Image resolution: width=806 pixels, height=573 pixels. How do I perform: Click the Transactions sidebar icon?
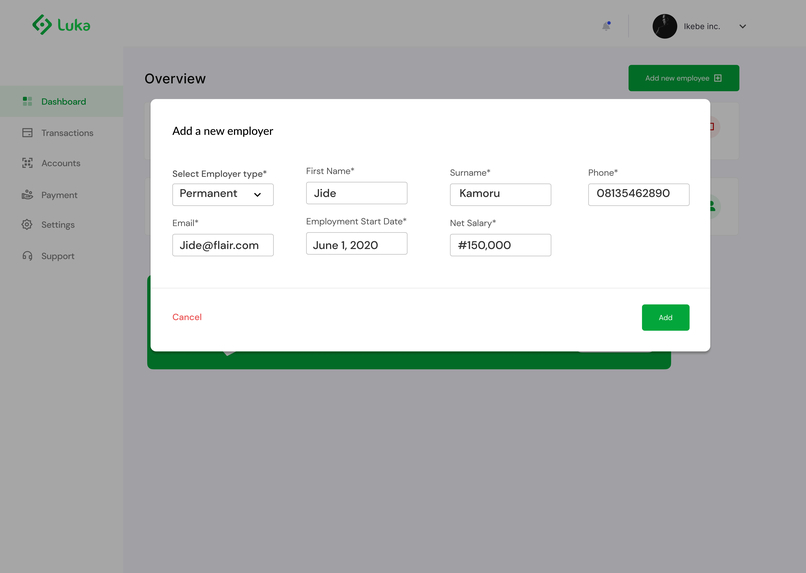tap(27, 133)
